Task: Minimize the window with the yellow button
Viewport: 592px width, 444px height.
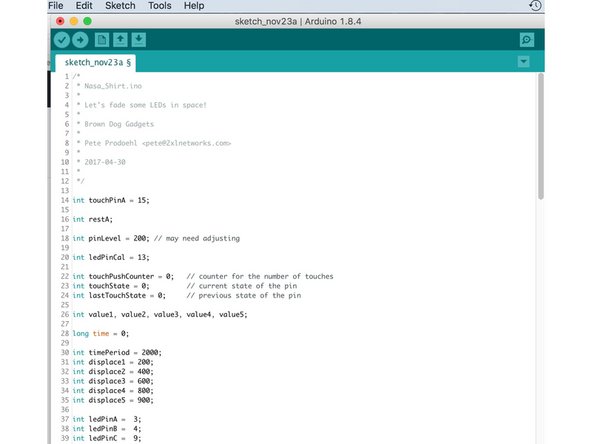Action: pyautogui.click(x=74, y=21)
